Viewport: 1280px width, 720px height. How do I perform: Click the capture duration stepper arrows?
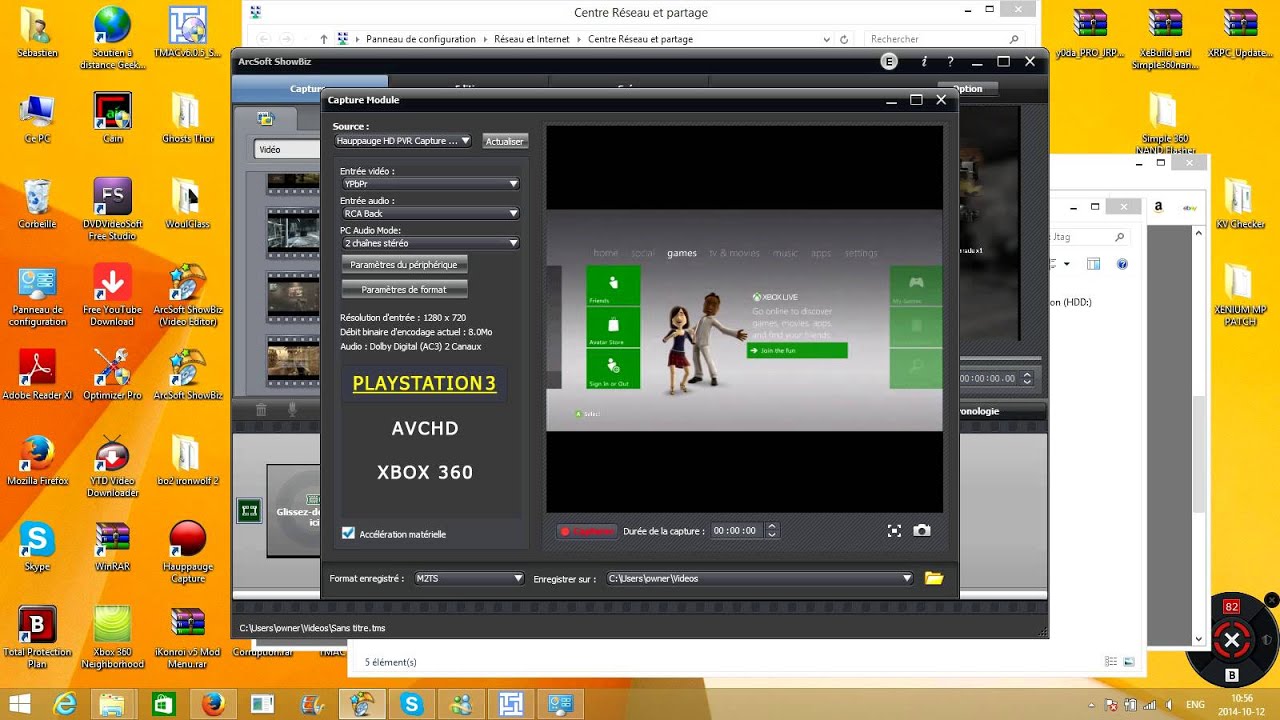[772, 531]
